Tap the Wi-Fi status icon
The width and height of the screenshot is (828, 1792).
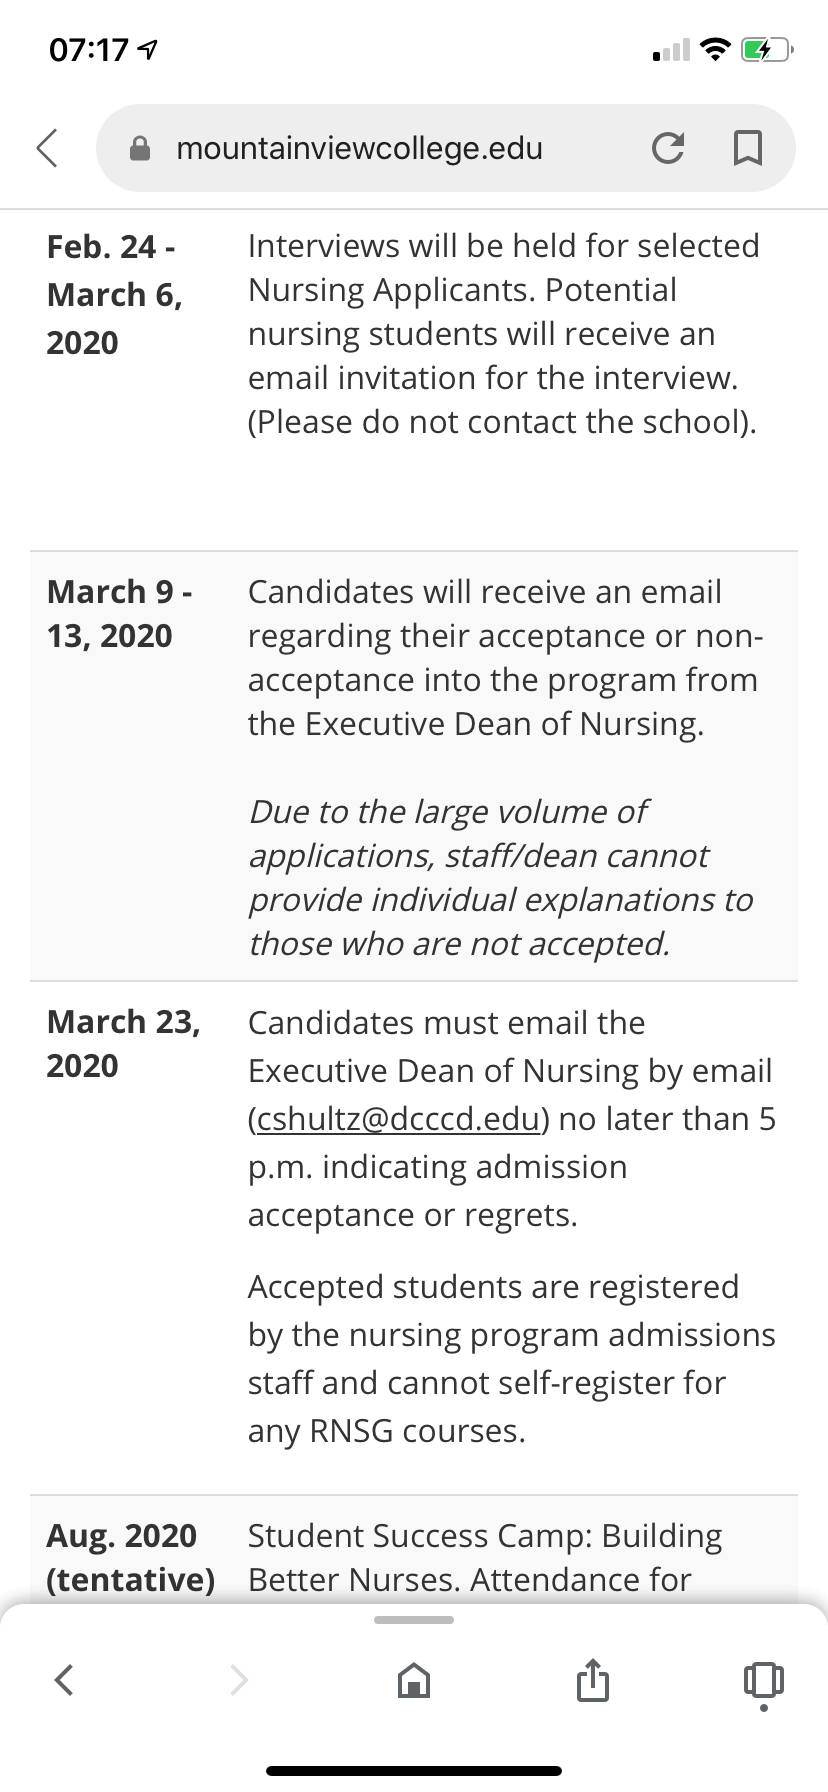715,49
